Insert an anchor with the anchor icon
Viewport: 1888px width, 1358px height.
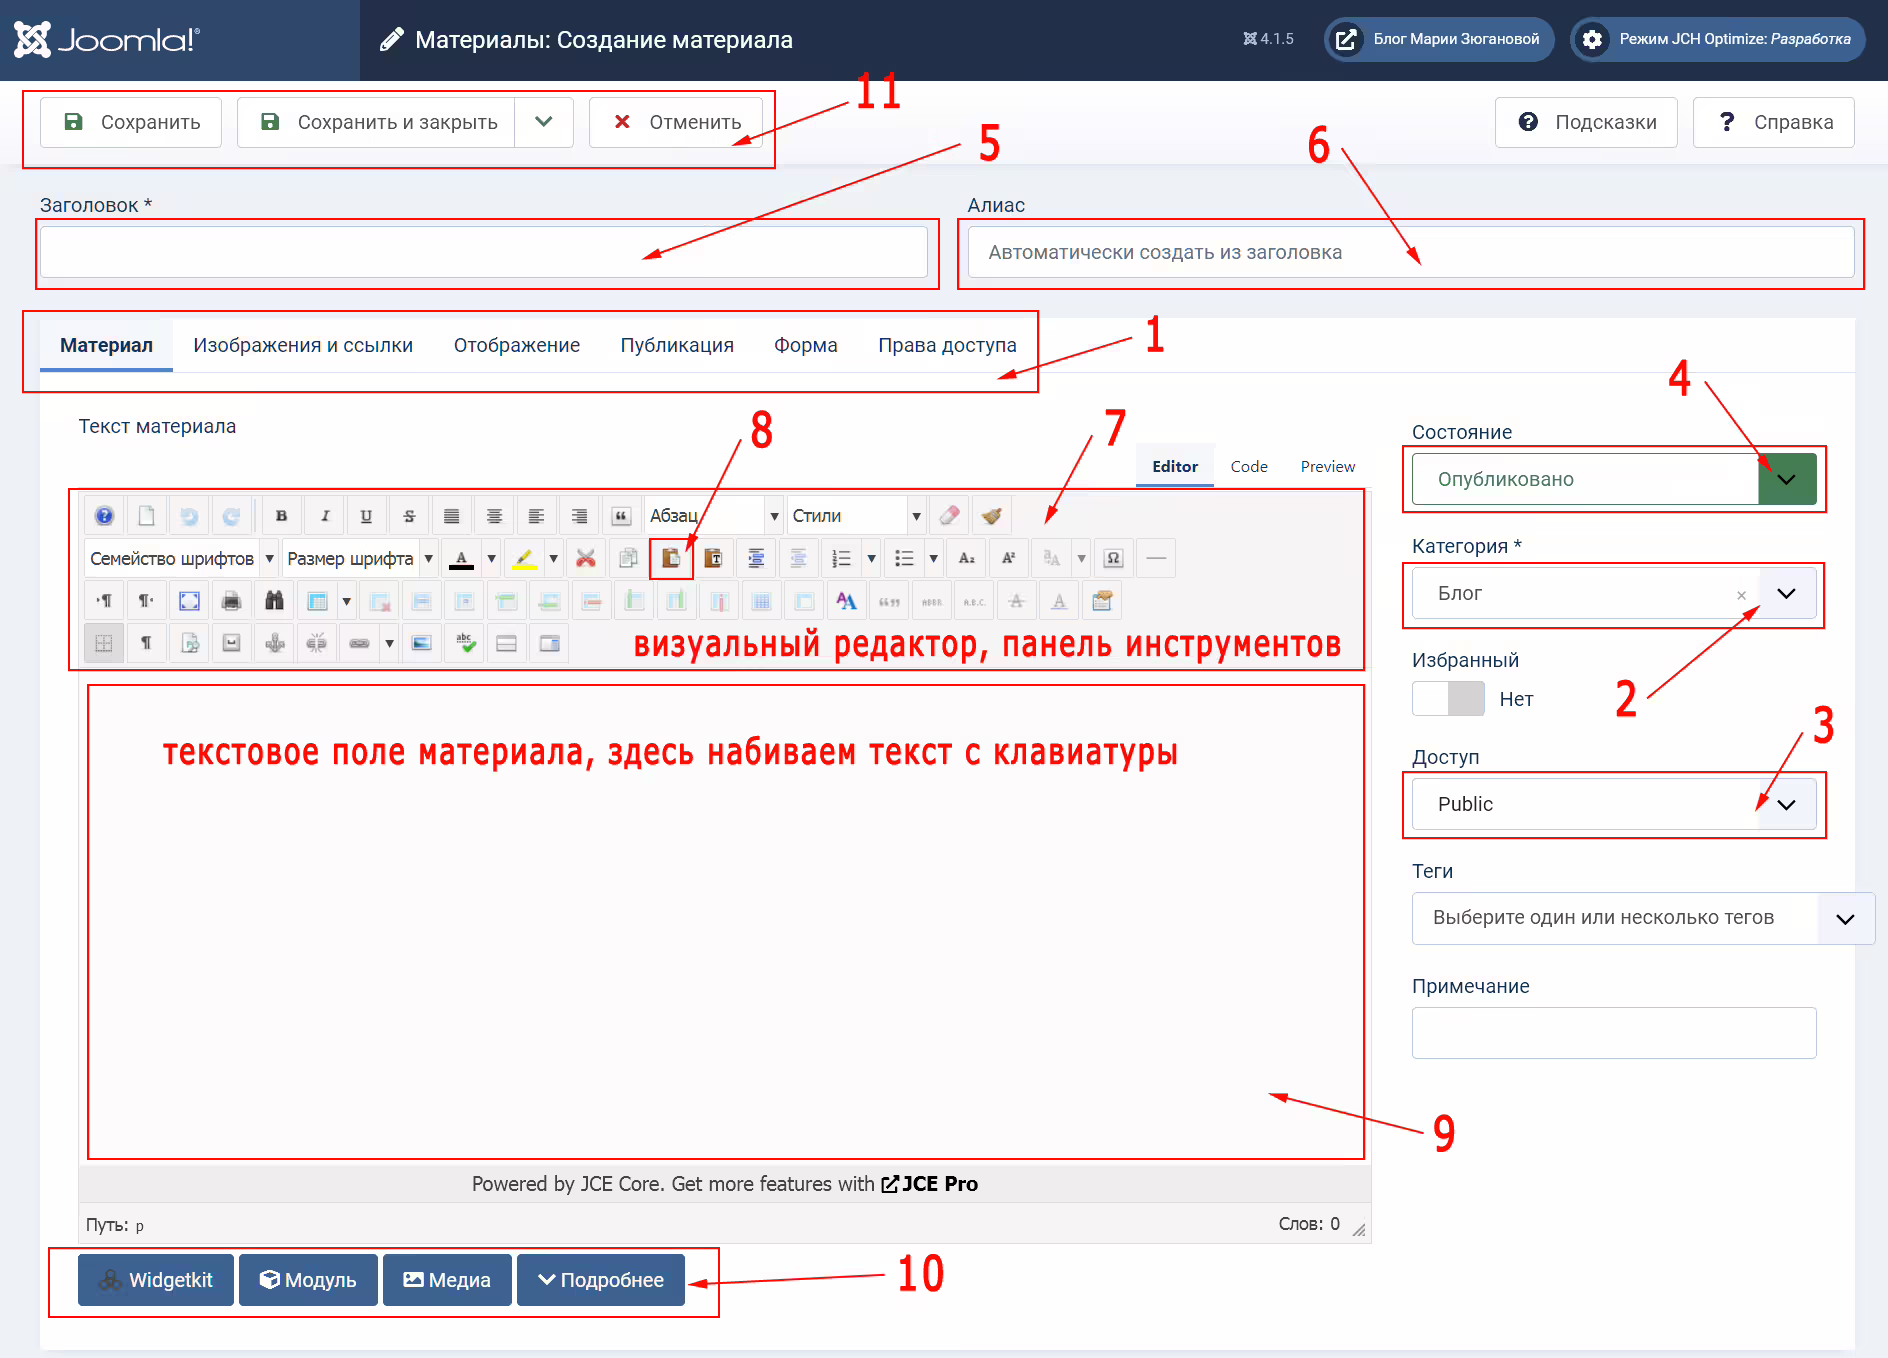(274, 643)
